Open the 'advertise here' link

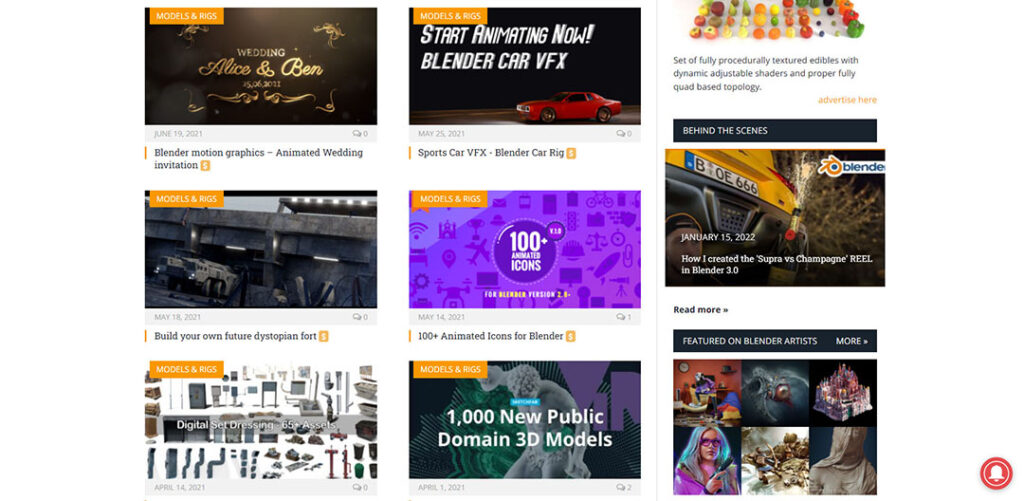847,100
